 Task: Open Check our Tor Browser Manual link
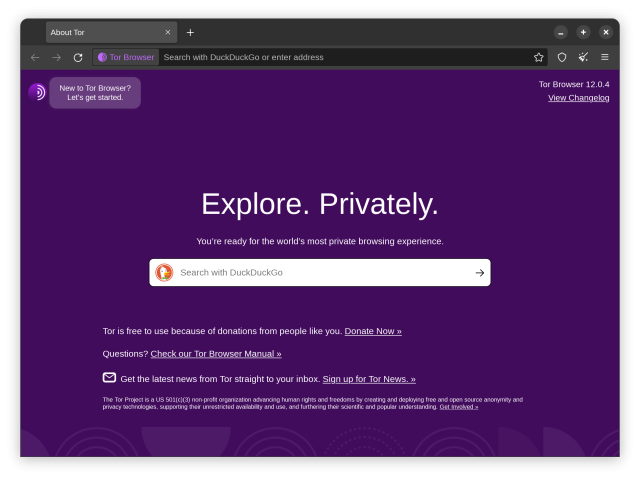point(216,354)
